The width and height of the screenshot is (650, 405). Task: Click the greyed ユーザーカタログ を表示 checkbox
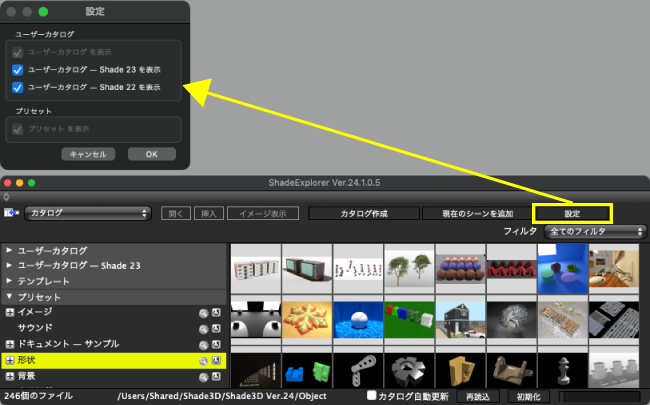[x=17, y=52]
